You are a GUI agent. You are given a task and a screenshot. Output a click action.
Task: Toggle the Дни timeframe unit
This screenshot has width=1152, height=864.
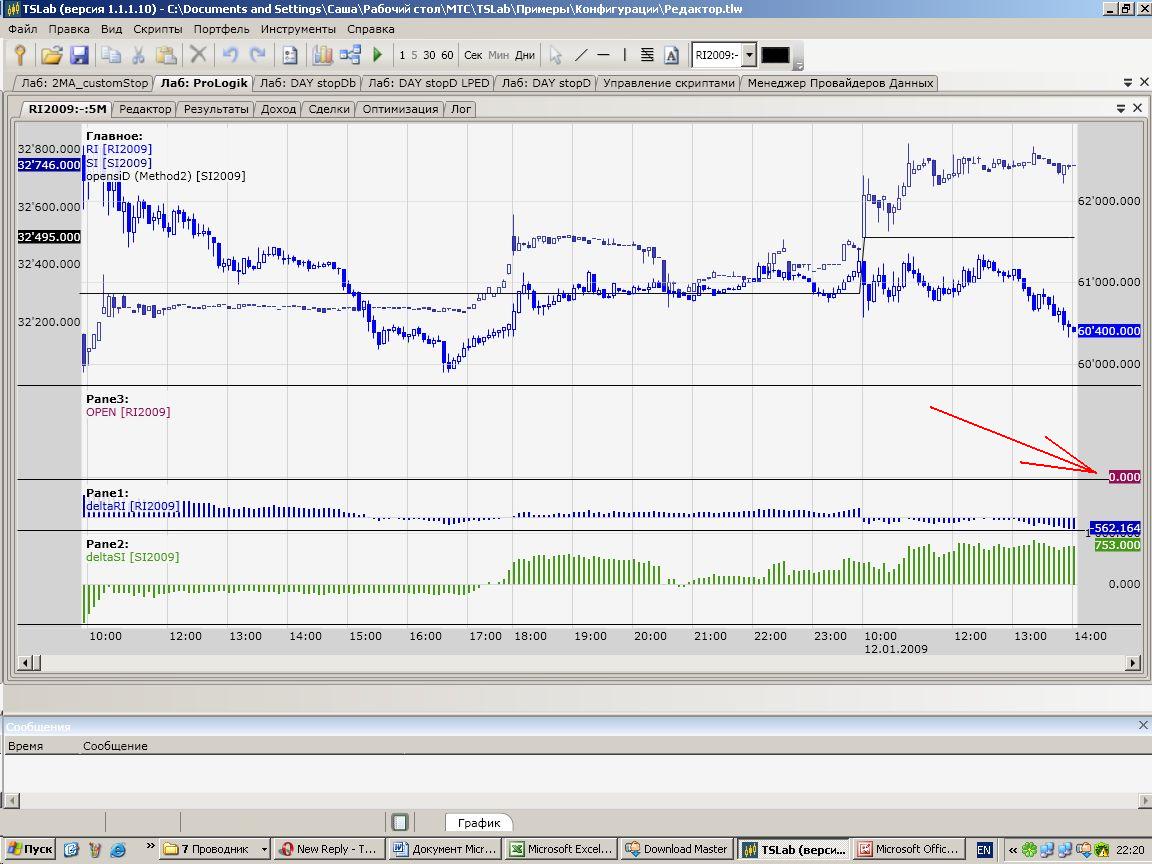pyautogui.click(x=524, y=55)
